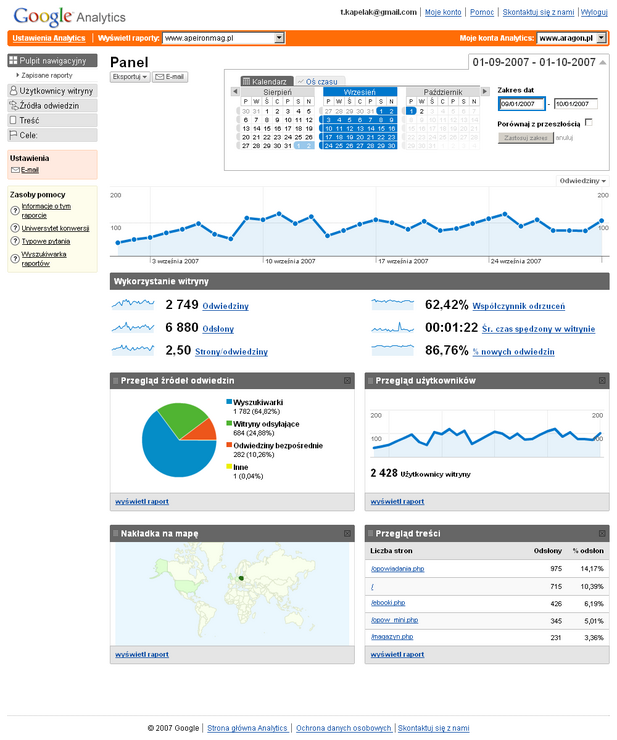Screen dimensions: 617x740
Task: Close the Nakładka na mapę widget
Action: tap(347, 533)
